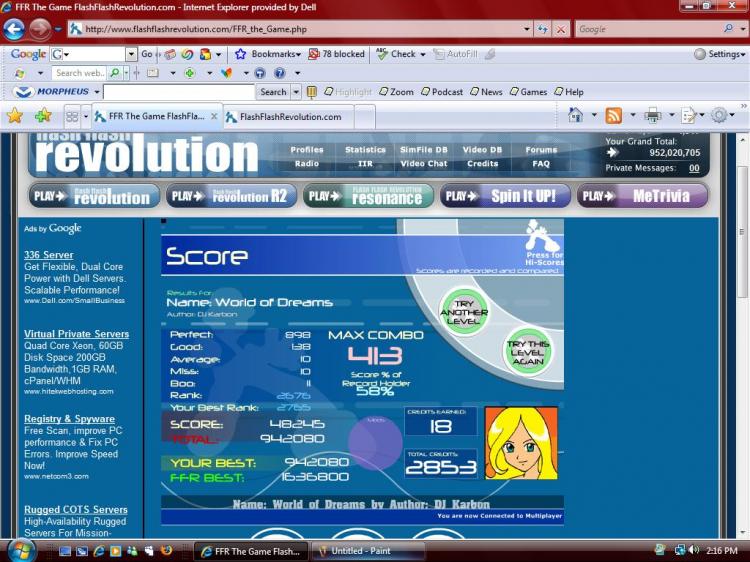Go back with the browser Back arrow
The width and height of the screenshot is (750, 562).
pyautogui.click(x=14, y=29)
